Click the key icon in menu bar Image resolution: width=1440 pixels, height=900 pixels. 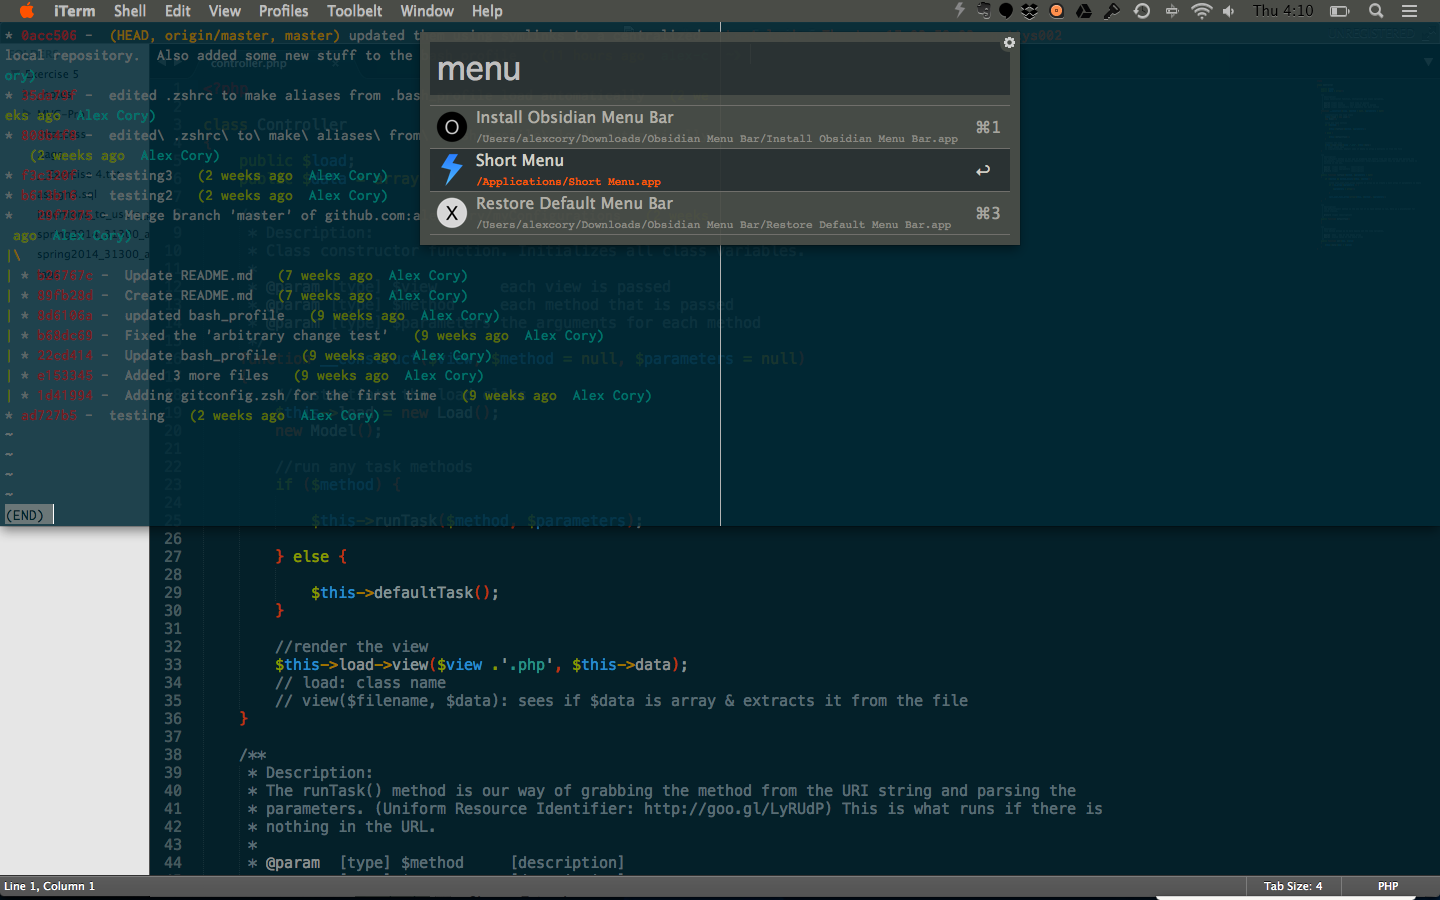point(1112,11)
